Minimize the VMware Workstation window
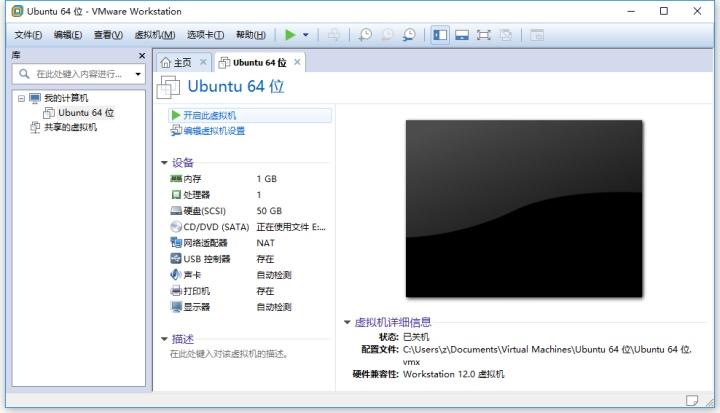Viewport: 720px width, 413px height. (x=631, y=11)
